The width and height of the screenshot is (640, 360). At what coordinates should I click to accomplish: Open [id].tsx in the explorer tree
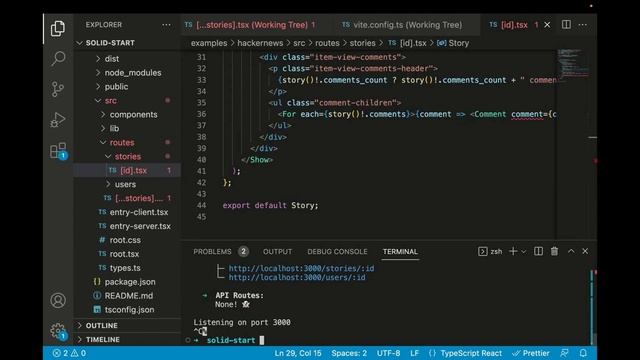coord(128,170)
